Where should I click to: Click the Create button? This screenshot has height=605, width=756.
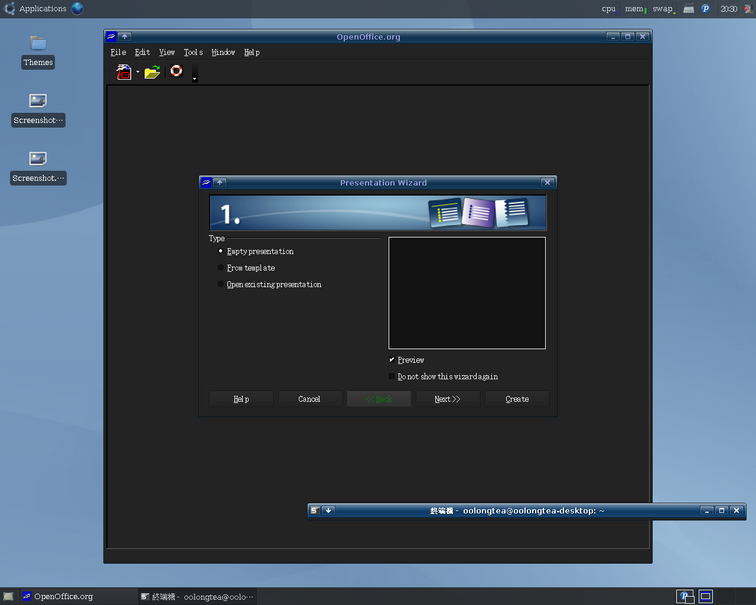(x=517, y=399)
